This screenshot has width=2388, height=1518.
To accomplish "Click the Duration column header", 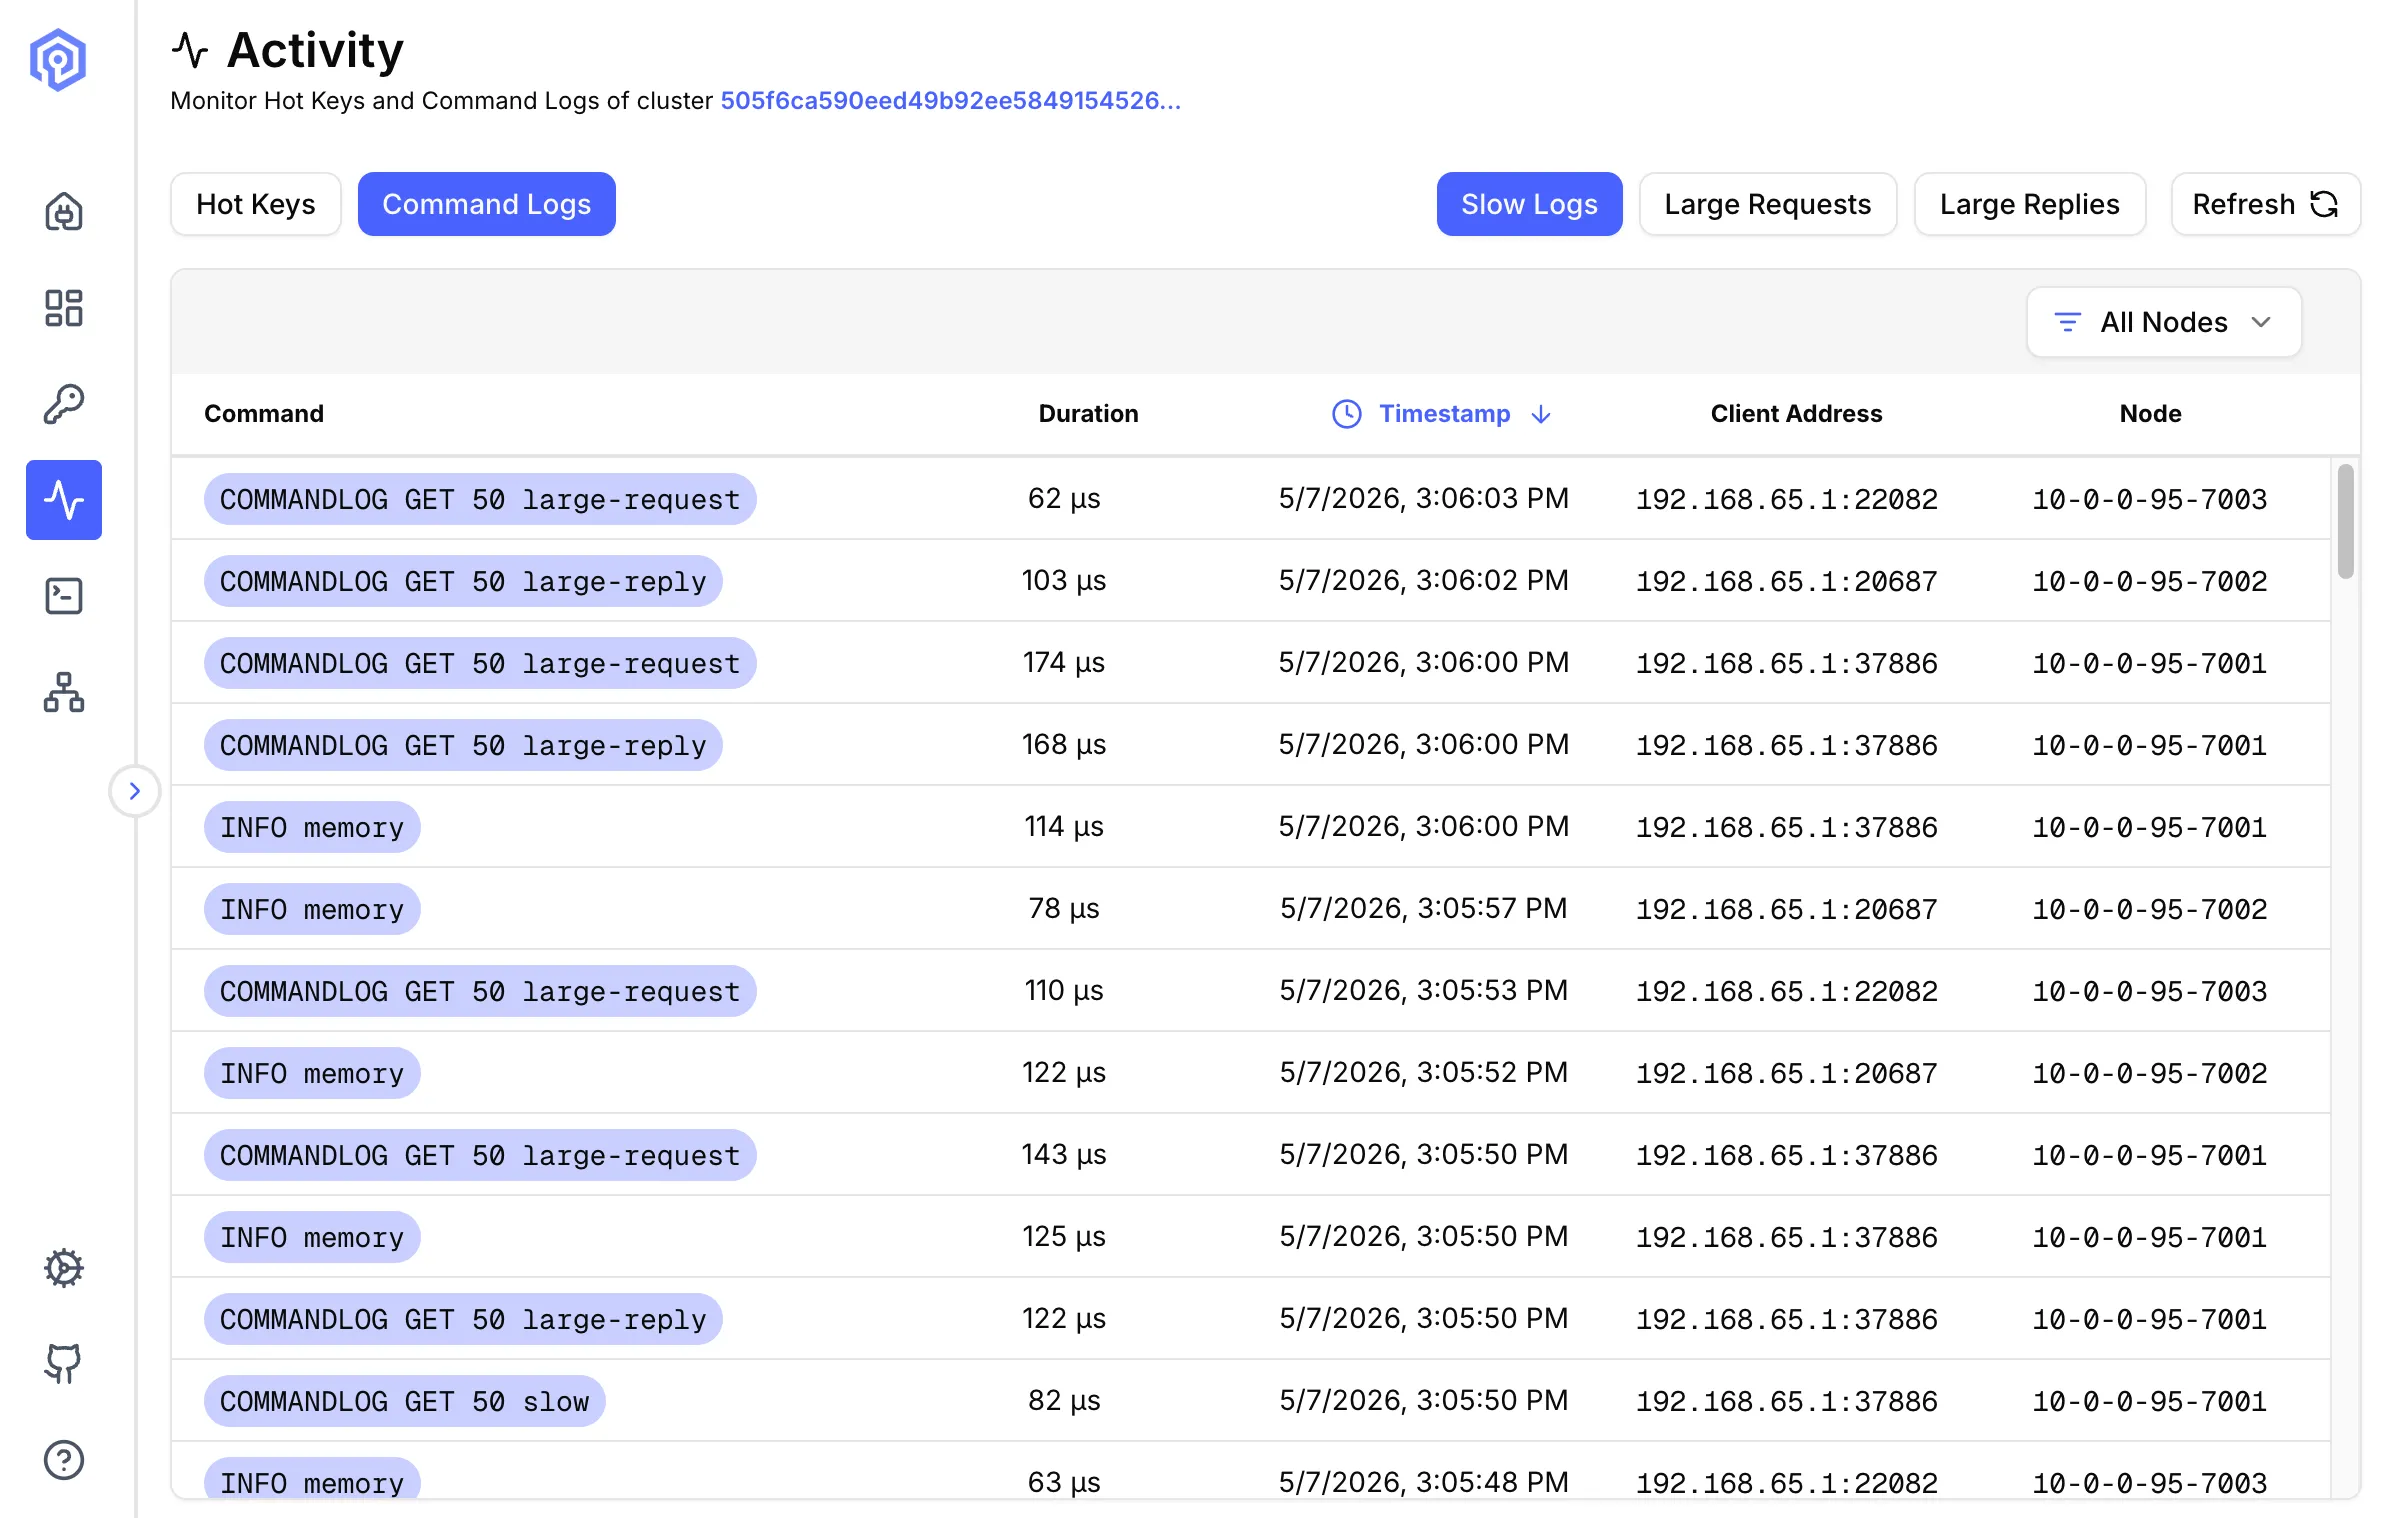I will click(x=1088, y=414).
